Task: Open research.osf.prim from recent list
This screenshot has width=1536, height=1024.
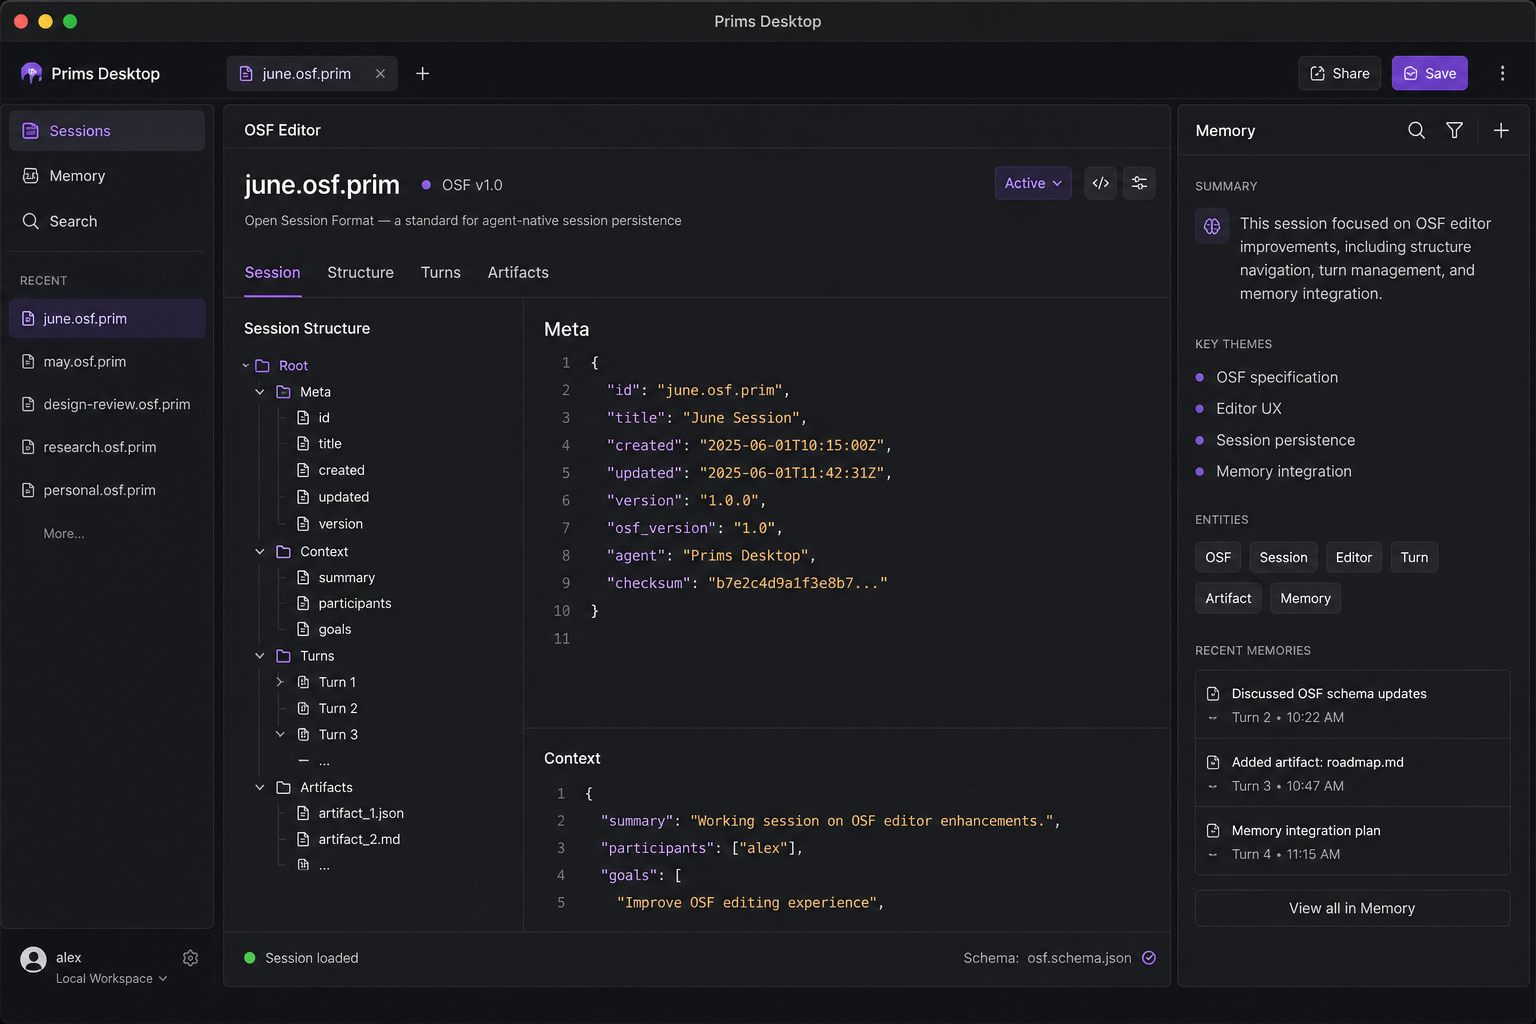Action: [107, 447]
